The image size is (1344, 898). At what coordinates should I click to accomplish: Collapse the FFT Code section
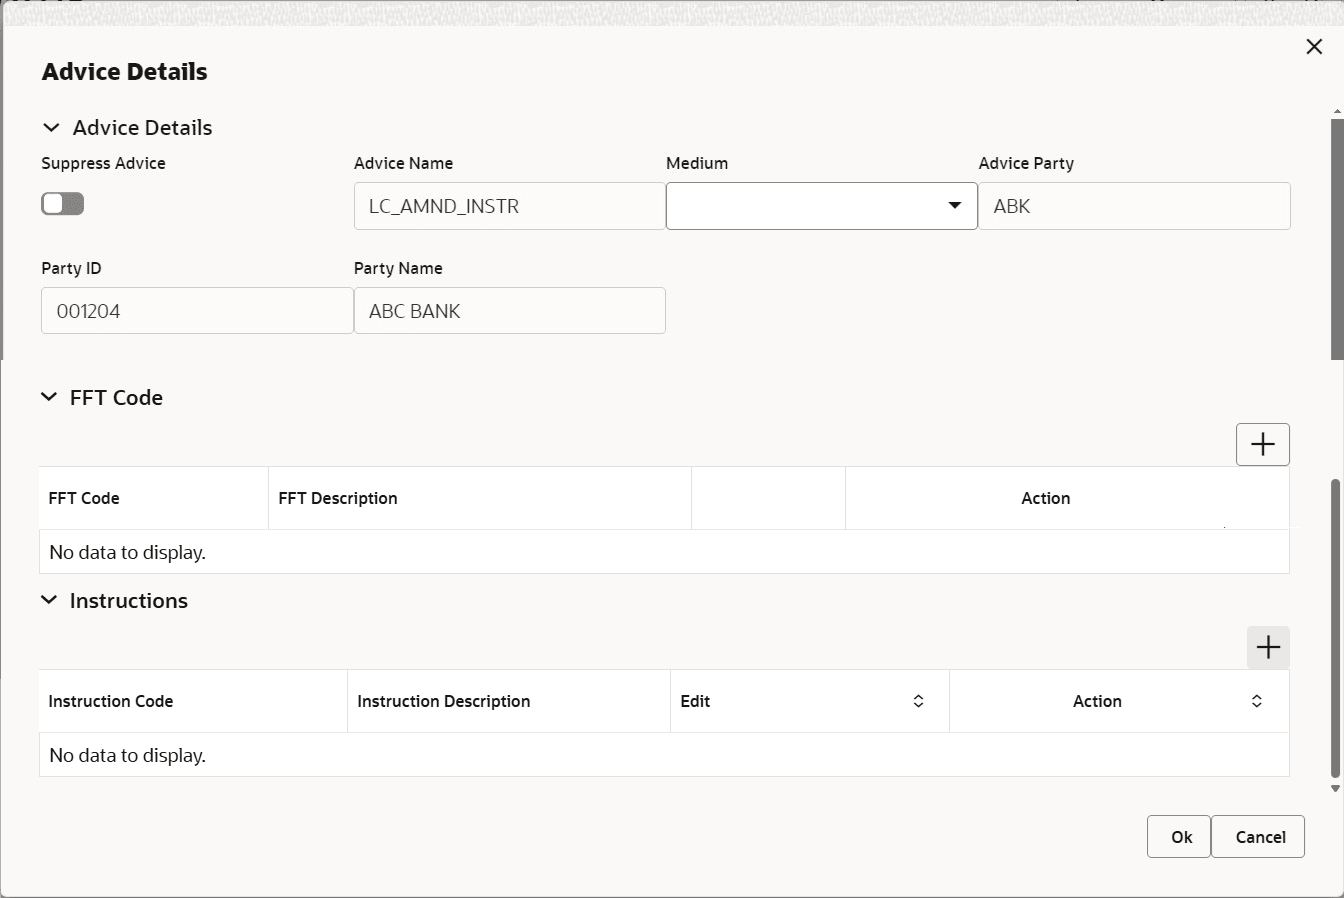pos(49,398)
